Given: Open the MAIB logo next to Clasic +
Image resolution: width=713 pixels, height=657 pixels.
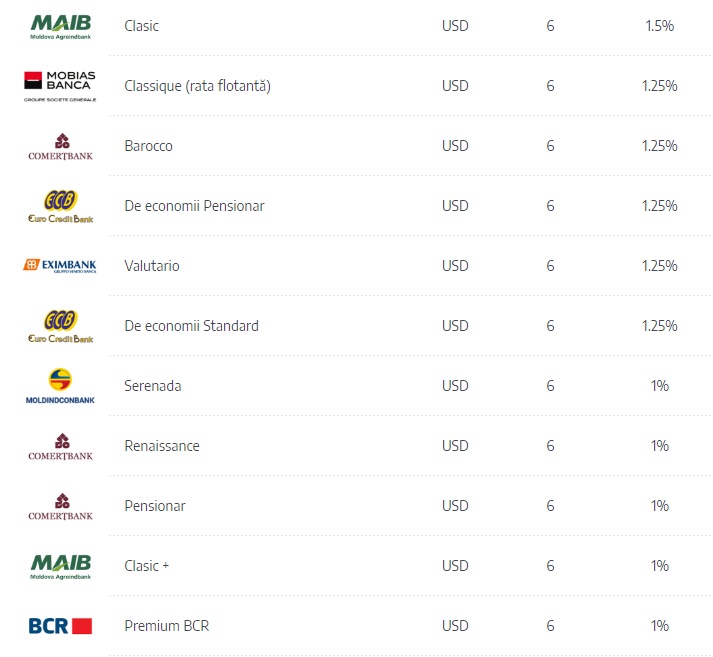Looking at the screenshot, I should 60,567.
